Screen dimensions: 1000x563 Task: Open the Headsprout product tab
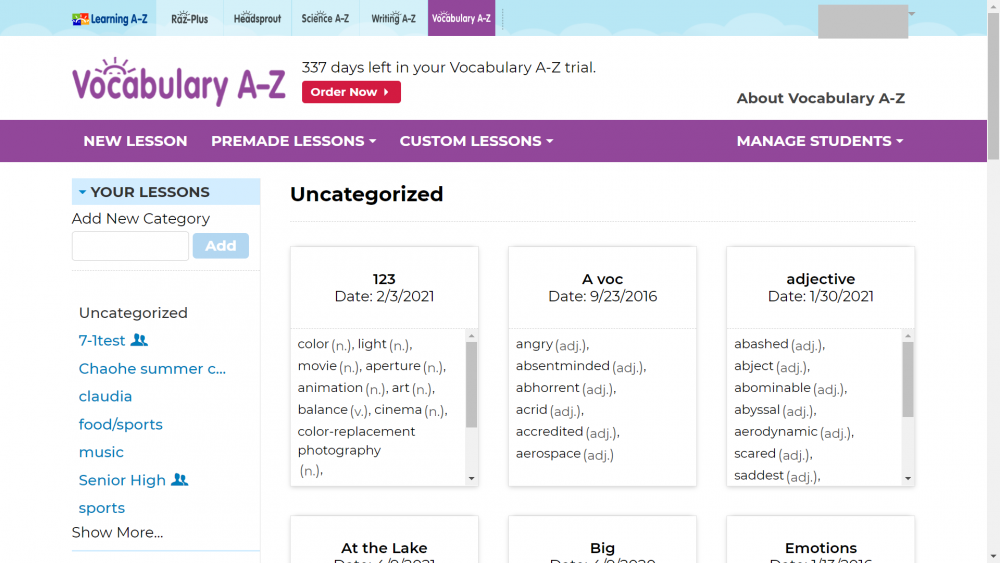coord(257,18)
